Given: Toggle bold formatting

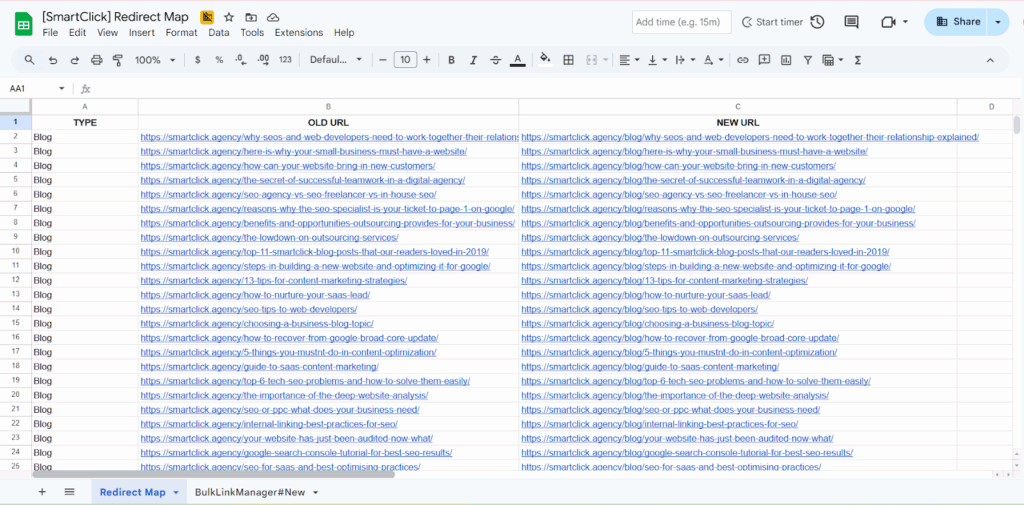Looking at the screenshot, I should coord(451,60).
